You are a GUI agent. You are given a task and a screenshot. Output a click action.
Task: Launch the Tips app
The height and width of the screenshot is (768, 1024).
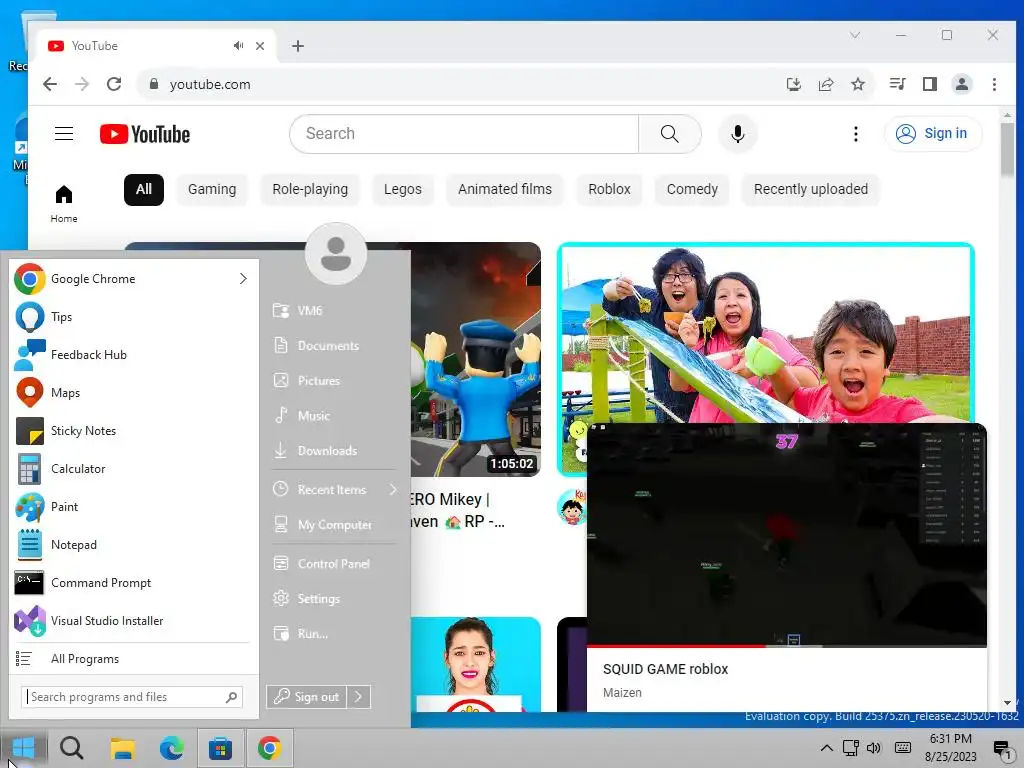[x=132, y=317]
